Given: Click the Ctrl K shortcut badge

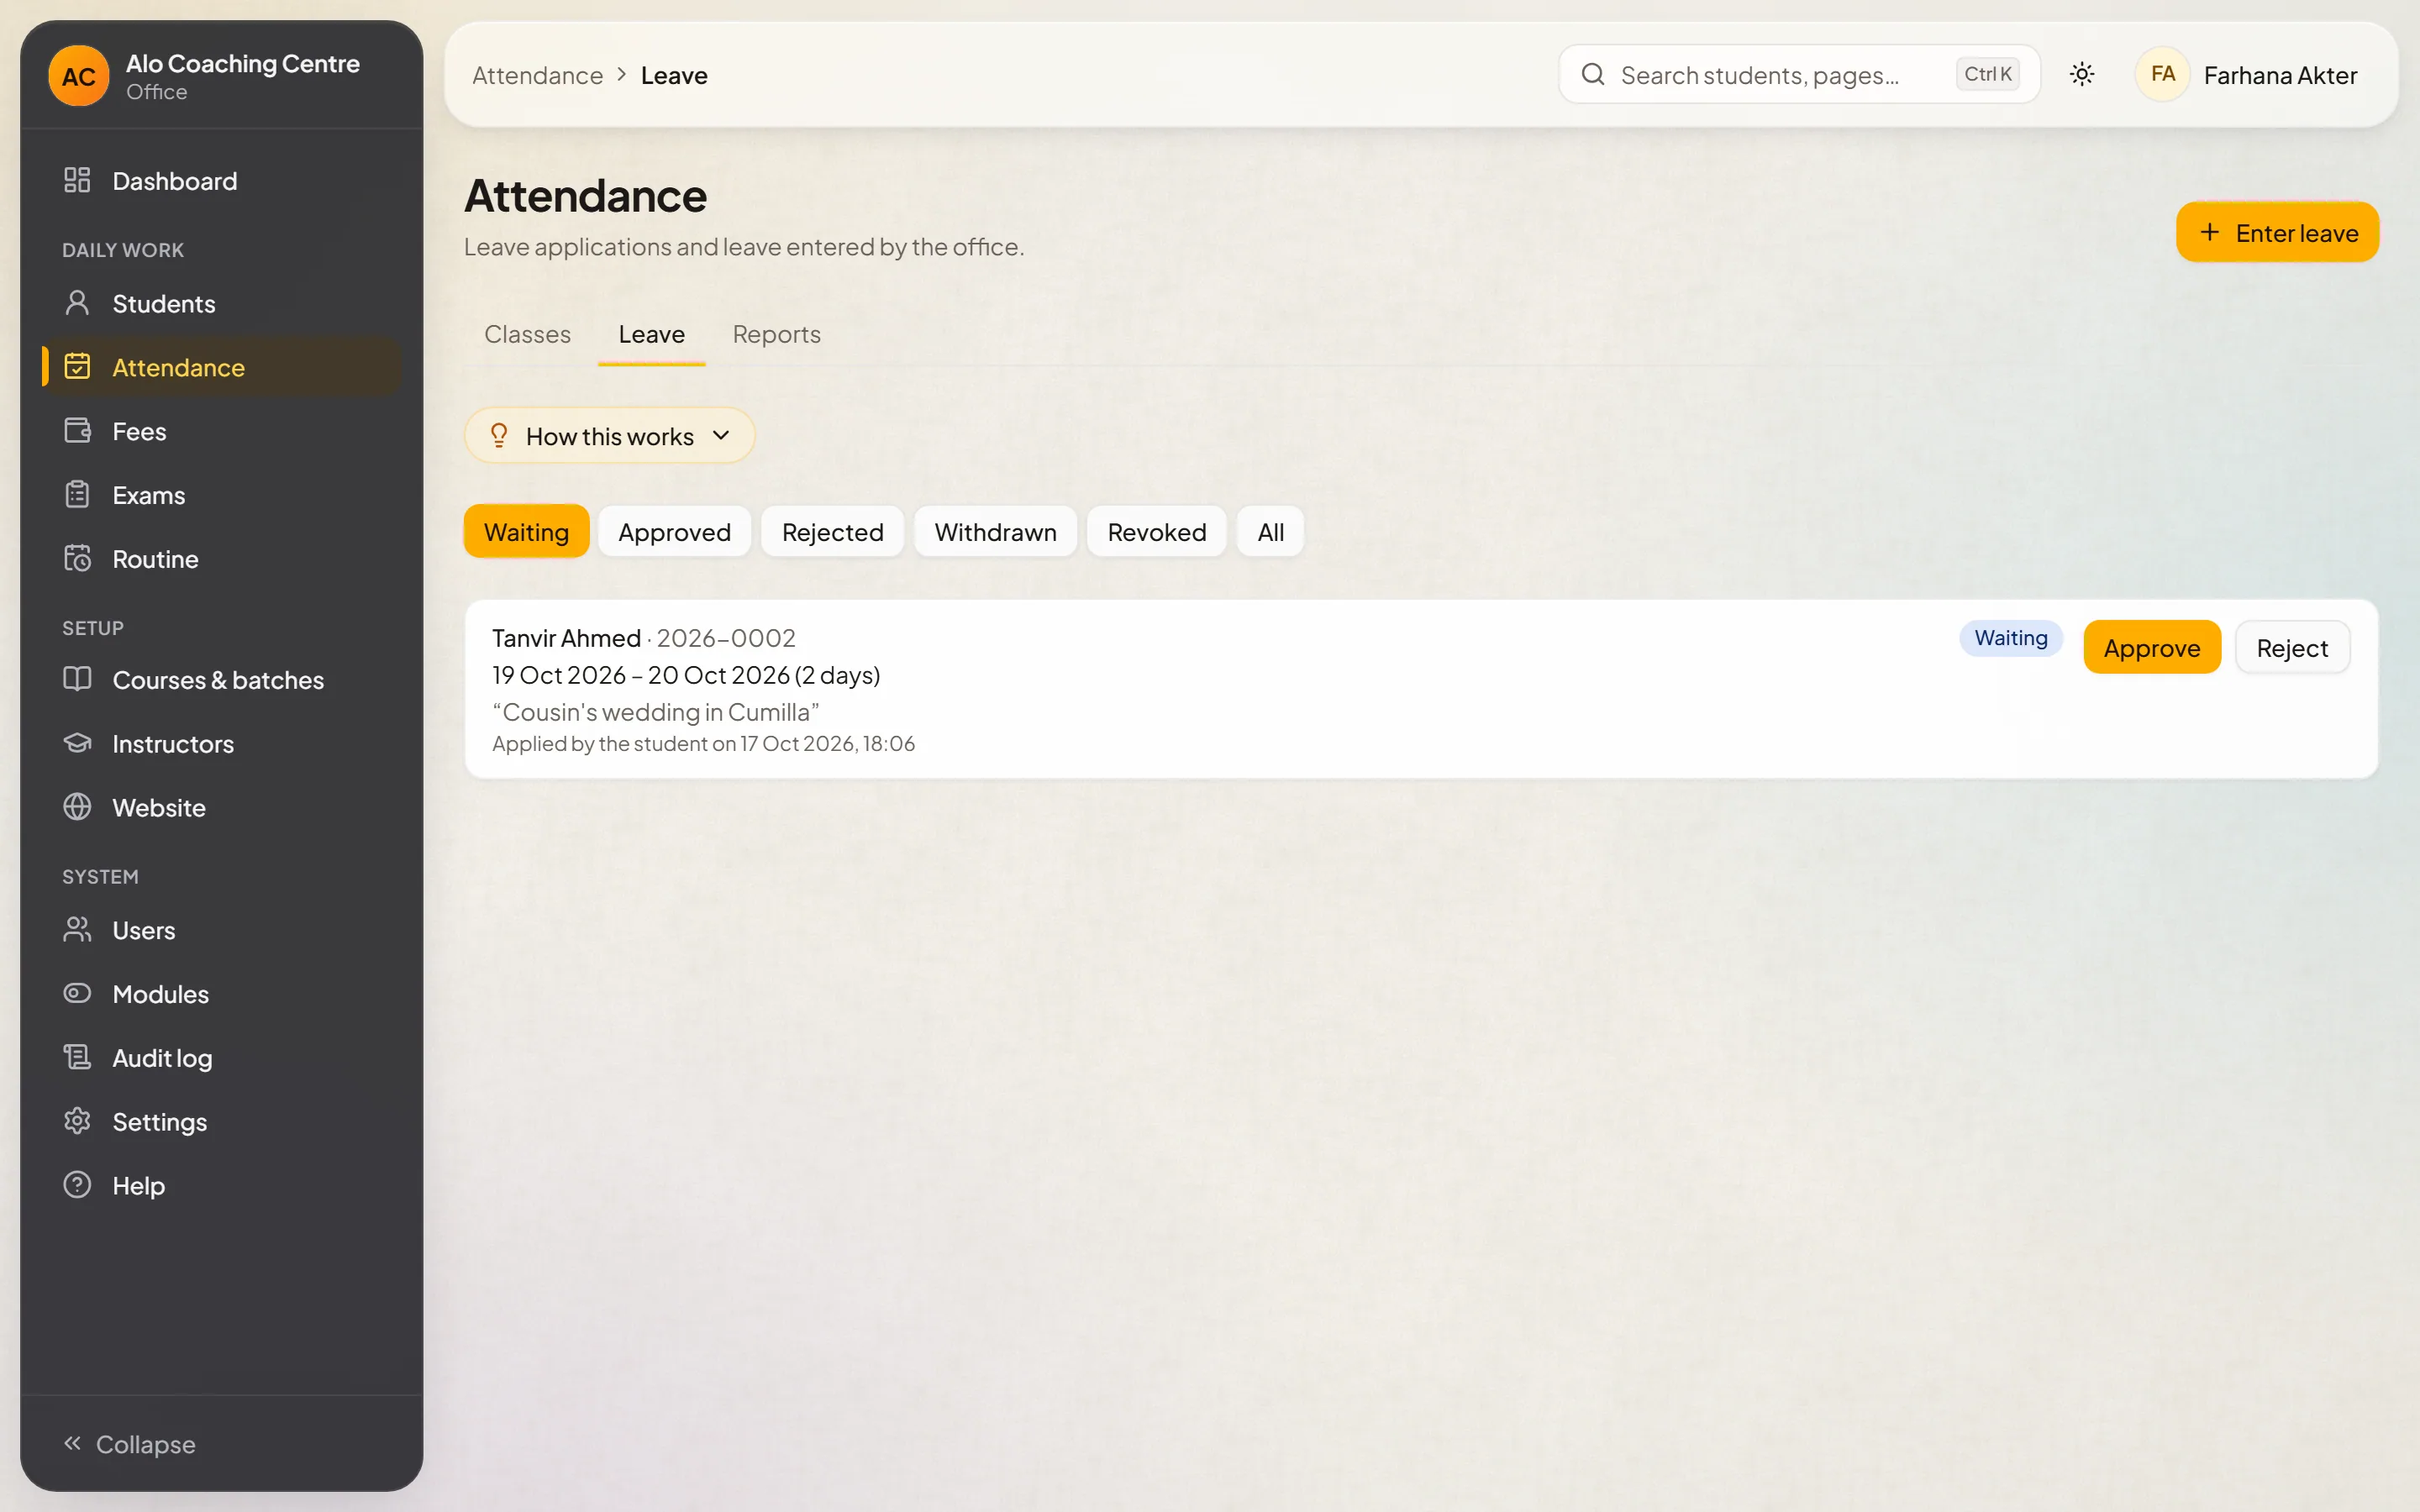Looking at the screenshot, I should coord(1988,74).
